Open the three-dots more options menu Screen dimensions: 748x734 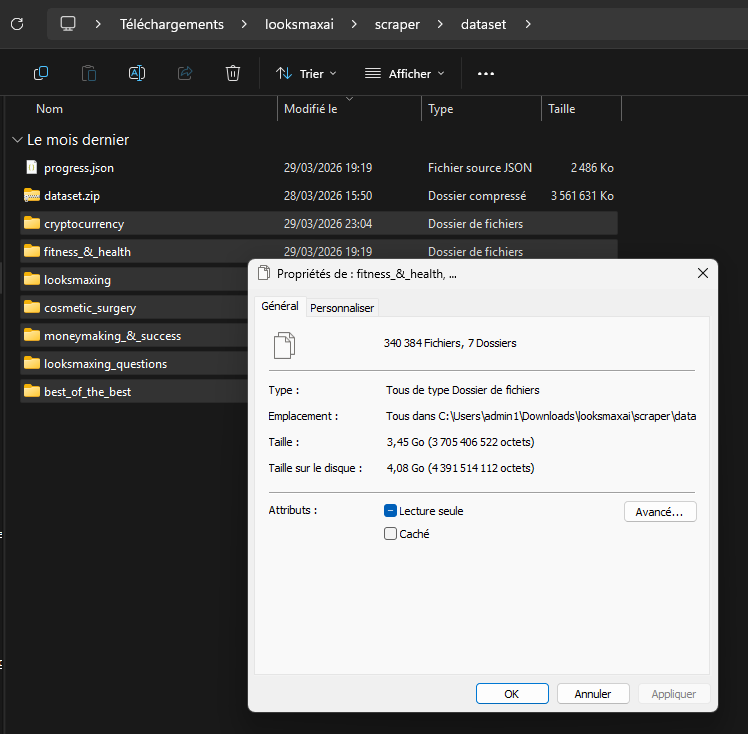point(486,73)
